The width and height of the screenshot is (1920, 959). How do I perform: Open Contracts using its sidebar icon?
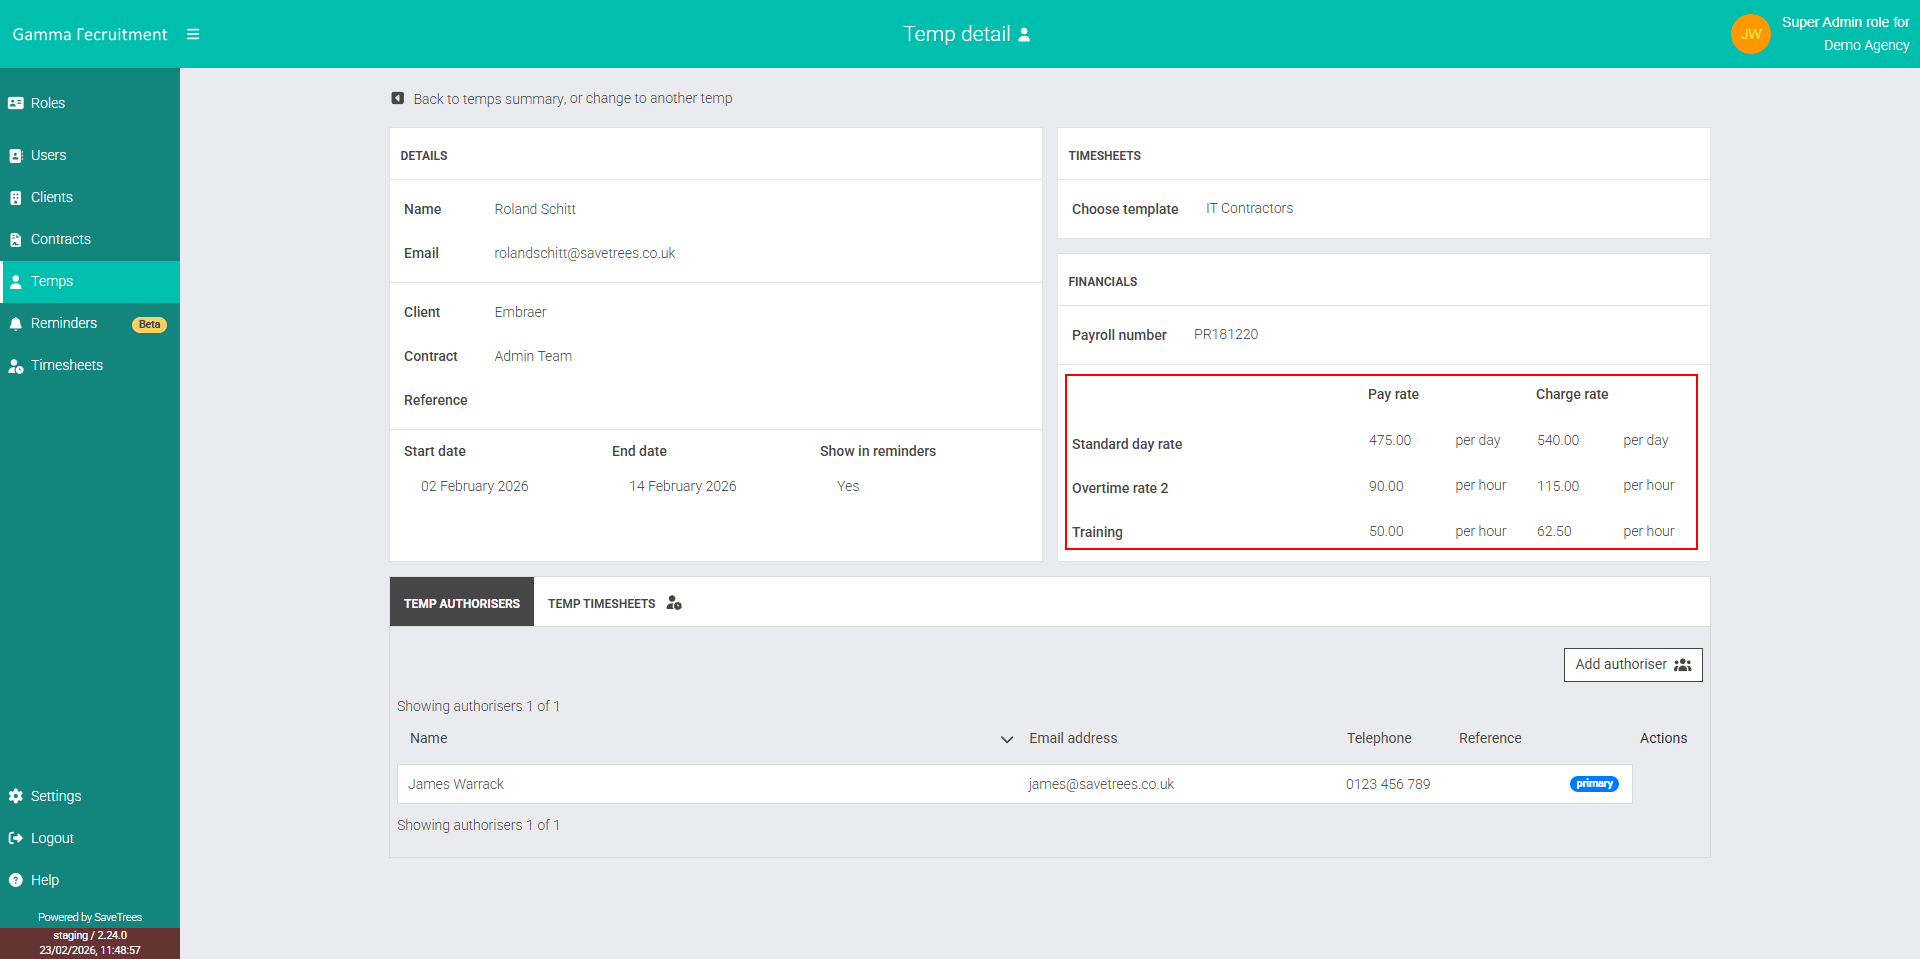coord(15,239)
